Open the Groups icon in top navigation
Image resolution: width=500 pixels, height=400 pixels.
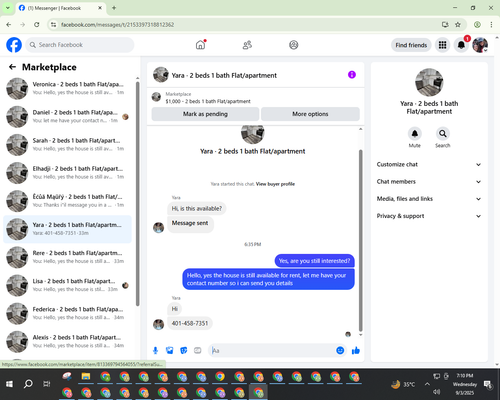(x=294, y=45)
